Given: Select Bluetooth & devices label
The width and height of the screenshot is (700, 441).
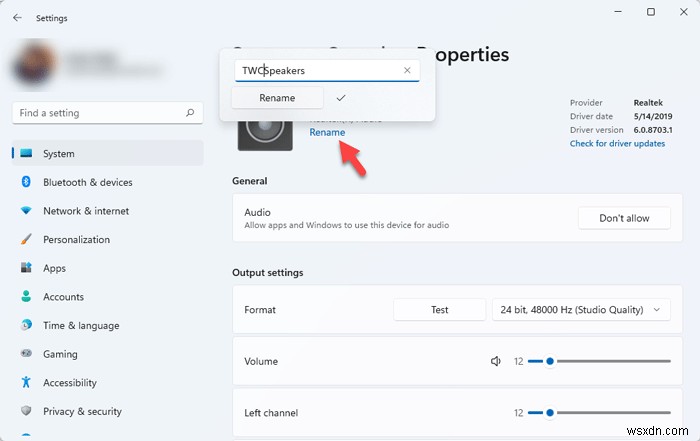Looking at the screenshot, I should pos(88,182).
